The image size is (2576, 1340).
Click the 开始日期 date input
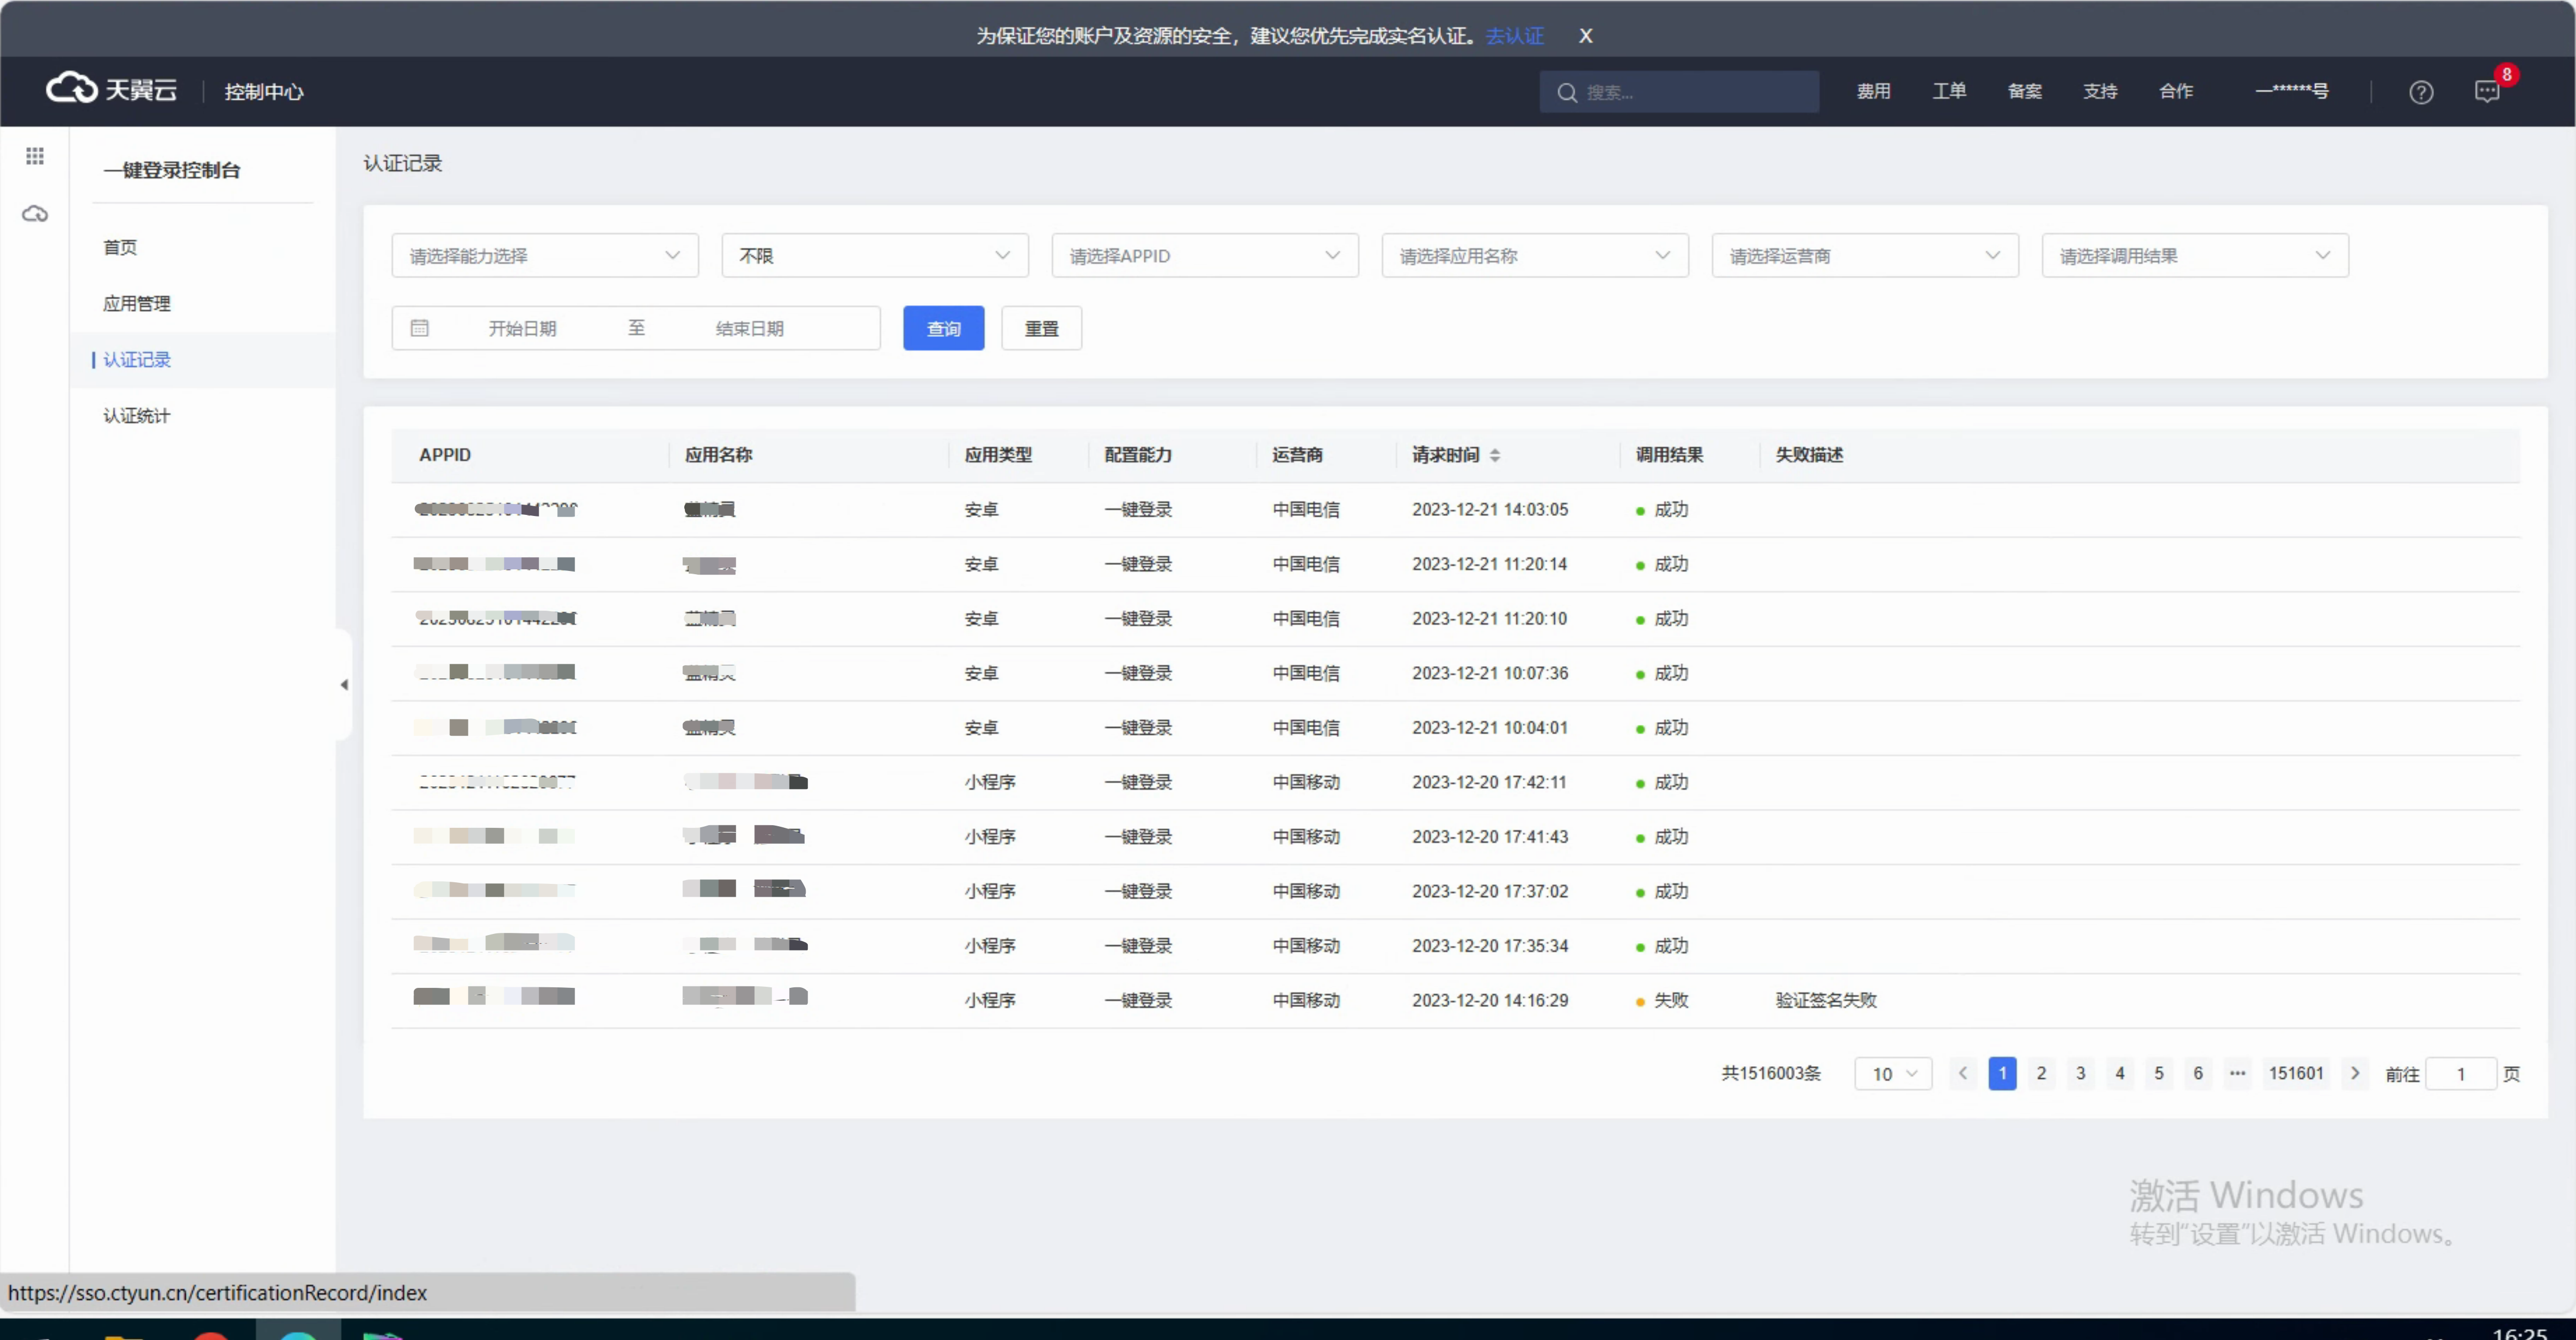coord(522,328)
